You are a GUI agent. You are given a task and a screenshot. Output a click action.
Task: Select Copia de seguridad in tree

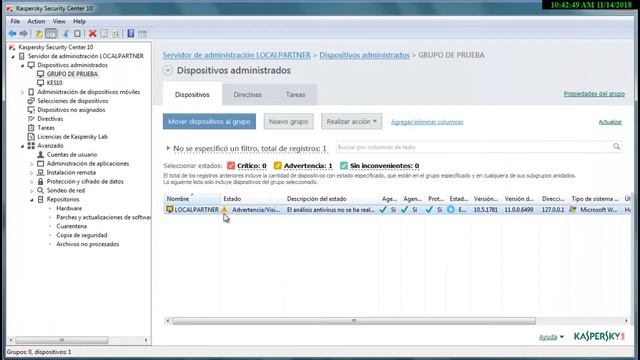pyautogui.click(x=82, y=235)
